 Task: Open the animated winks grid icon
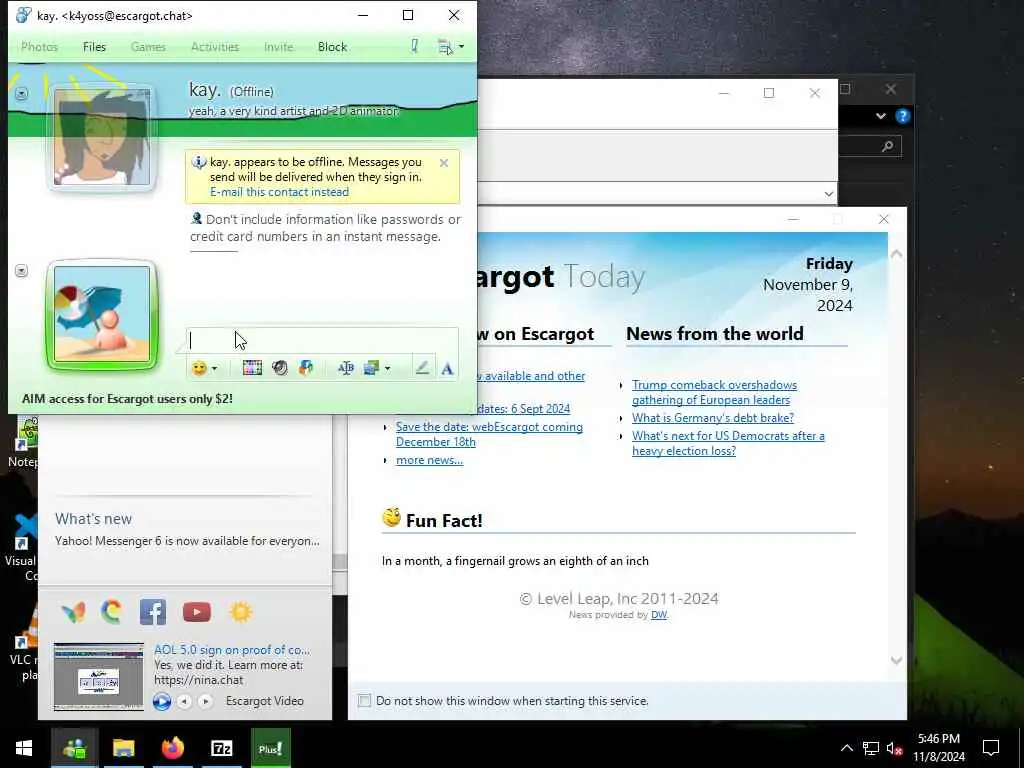pyautogui.click(x=252, y=368)
